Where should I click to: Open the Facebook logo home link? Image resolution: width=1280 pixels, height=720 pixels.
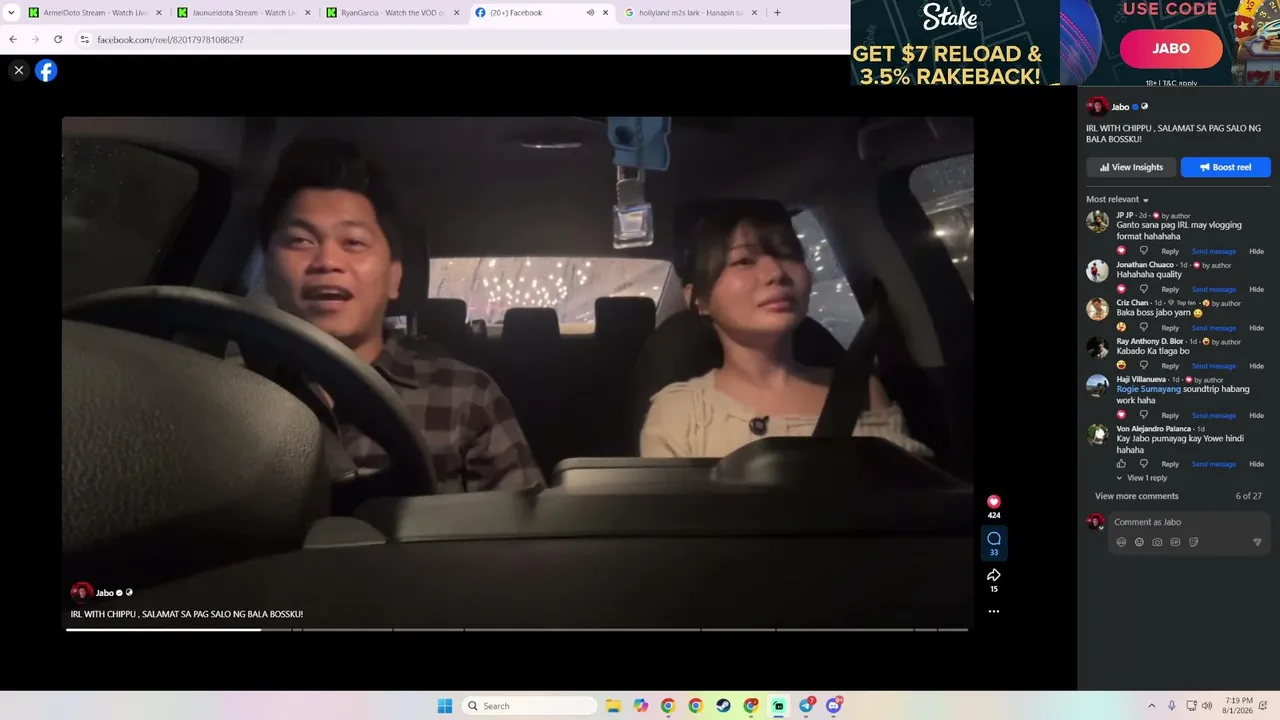tap(46, 70)
